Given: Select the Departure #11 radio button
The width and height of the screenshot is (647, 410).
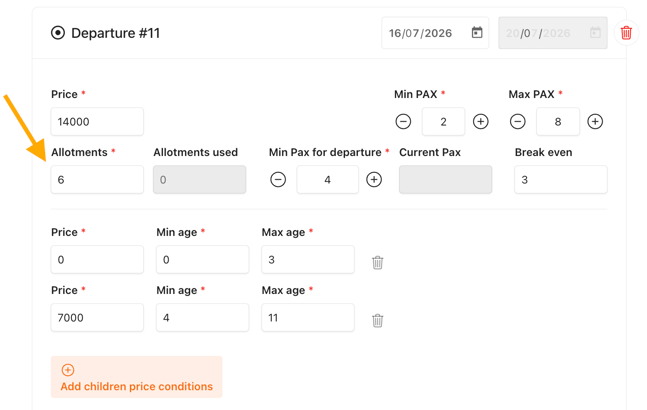Looking at the screenshot, I should [x=58, y=33].
